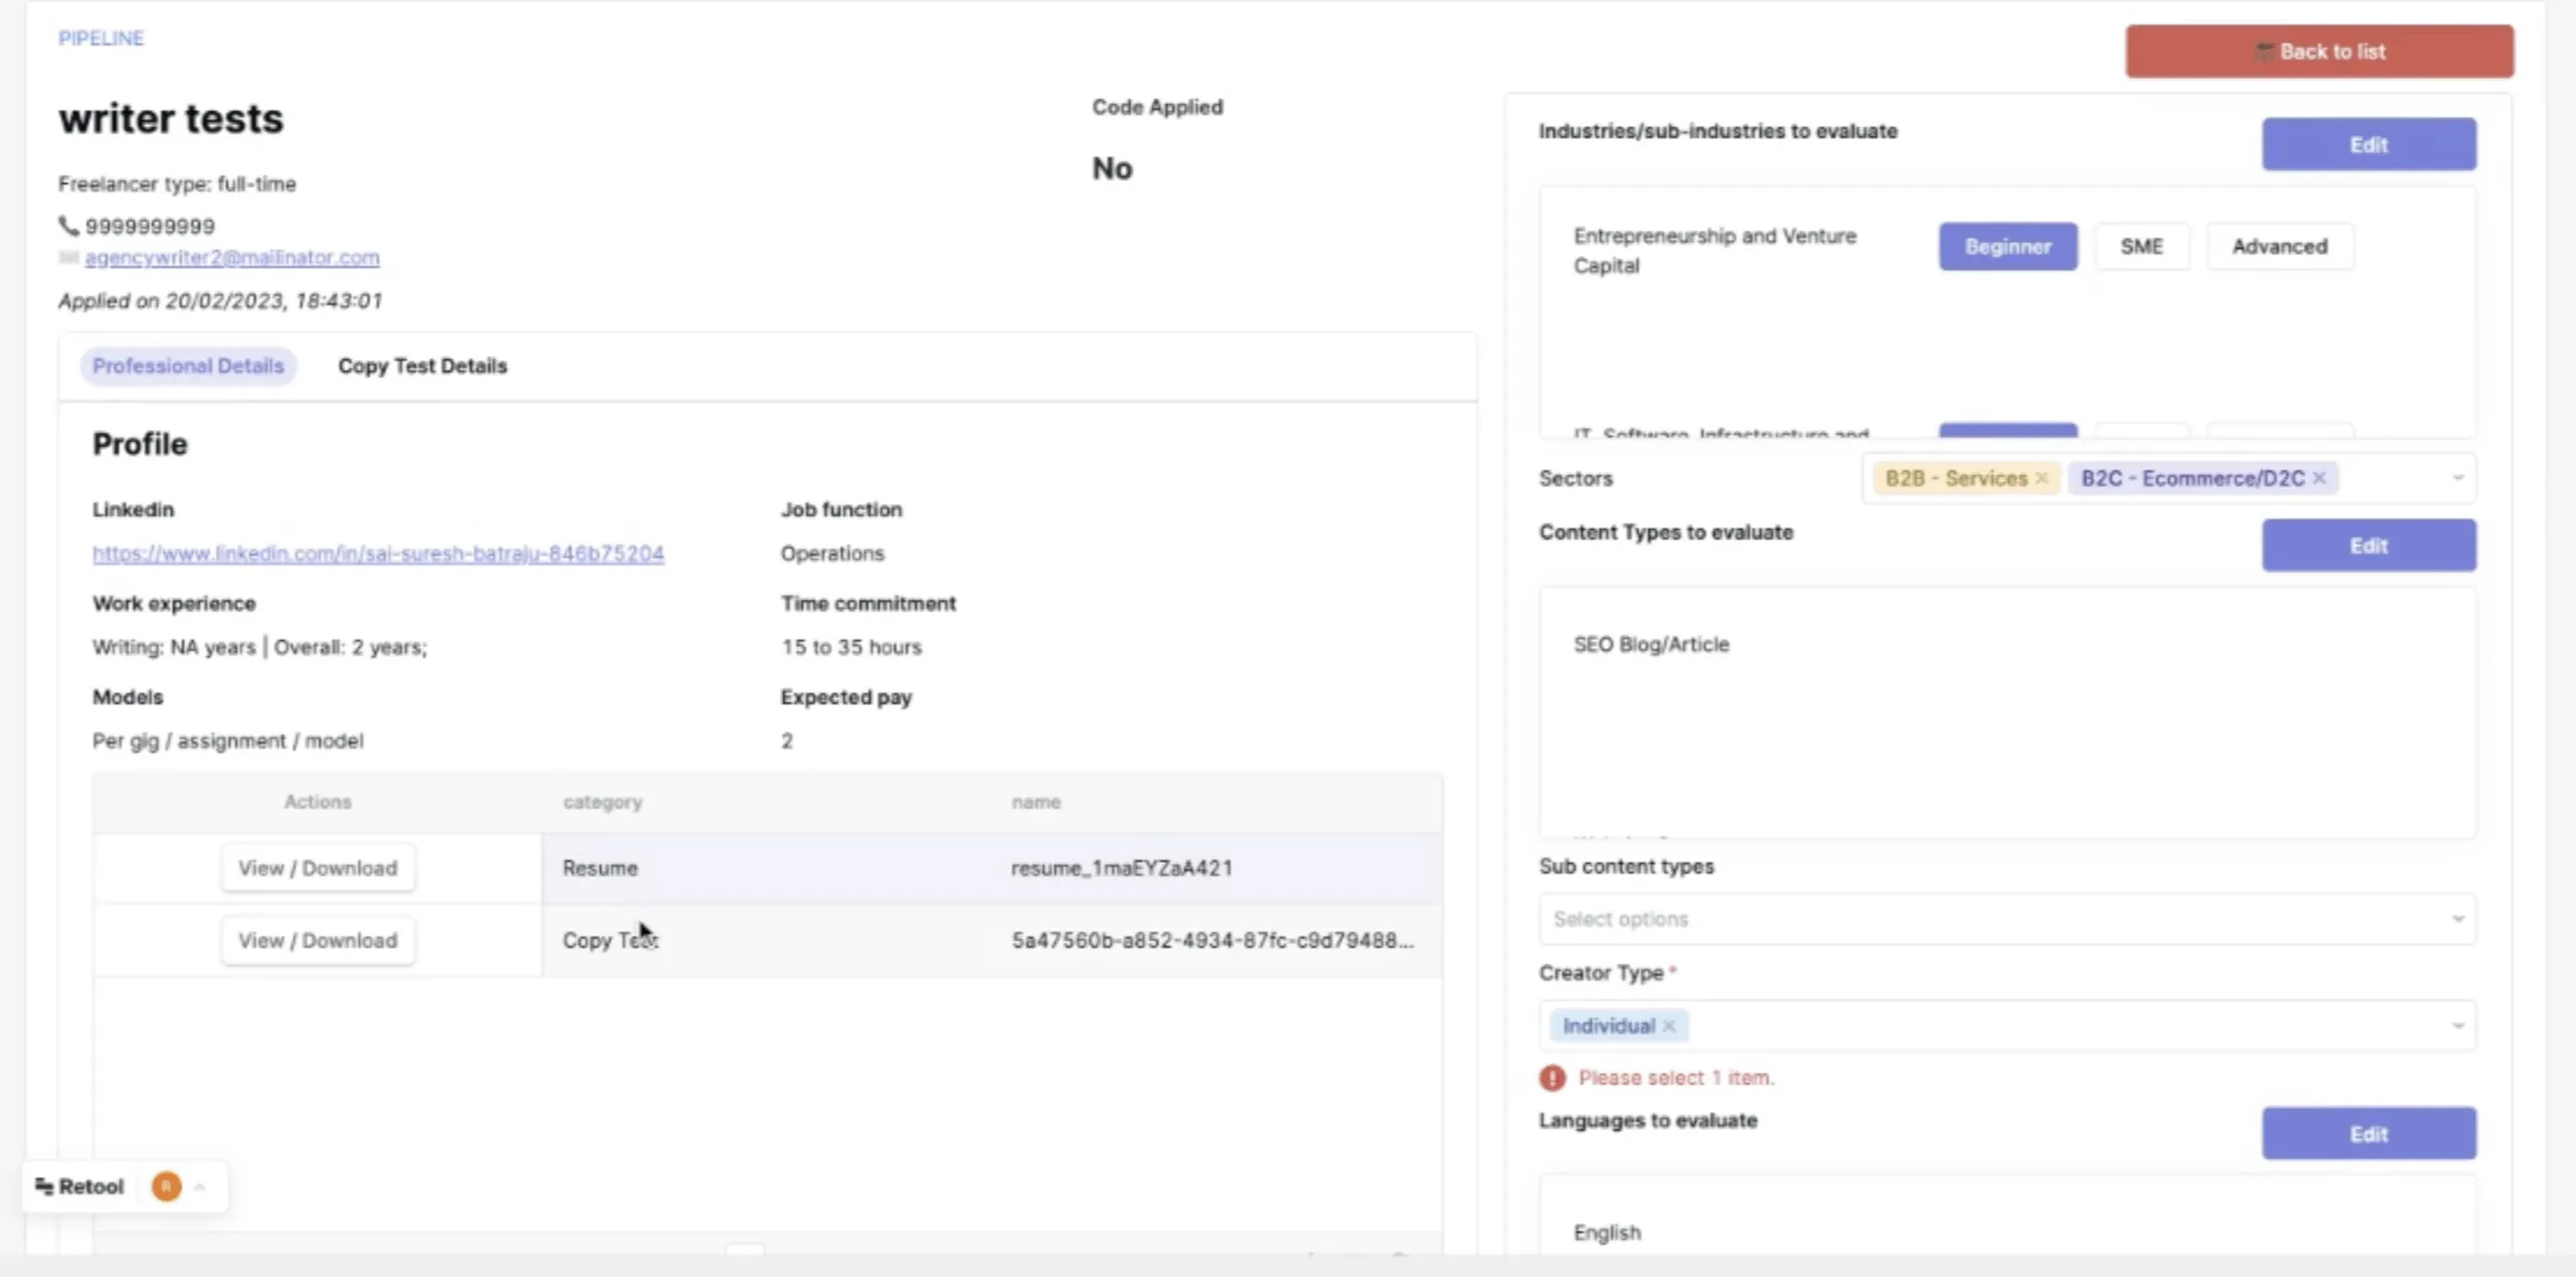Expand the Sectors dropdown arrow
The width and height of the screenshot is (2576, 1277).
pos(2457,479)
